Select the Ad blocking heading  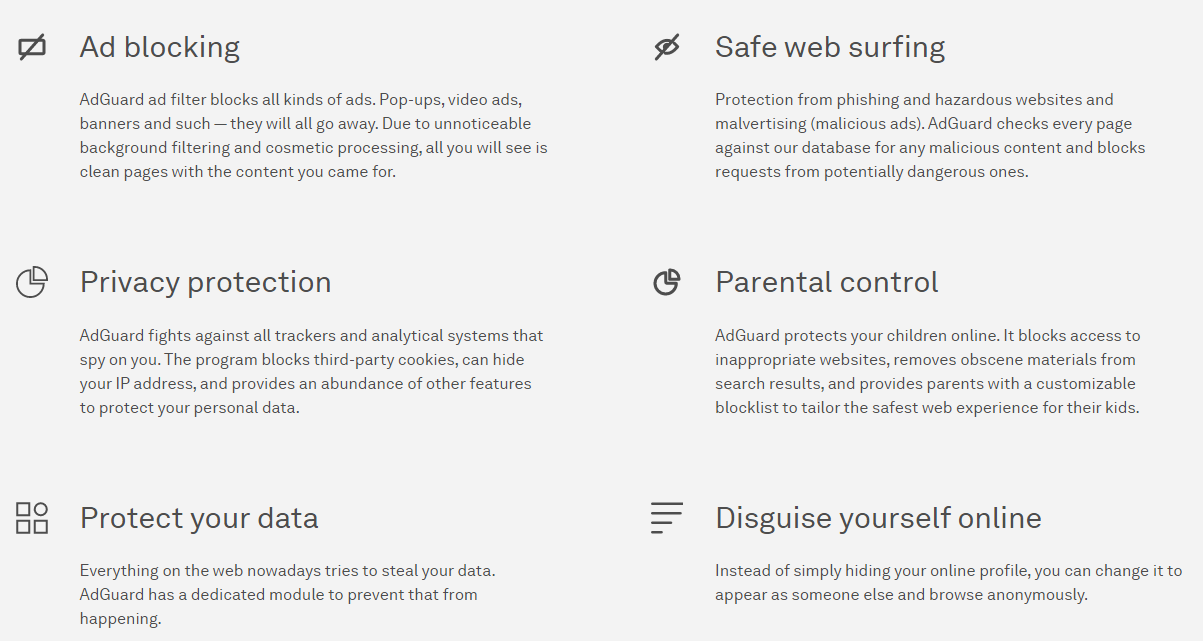(160, 47)
